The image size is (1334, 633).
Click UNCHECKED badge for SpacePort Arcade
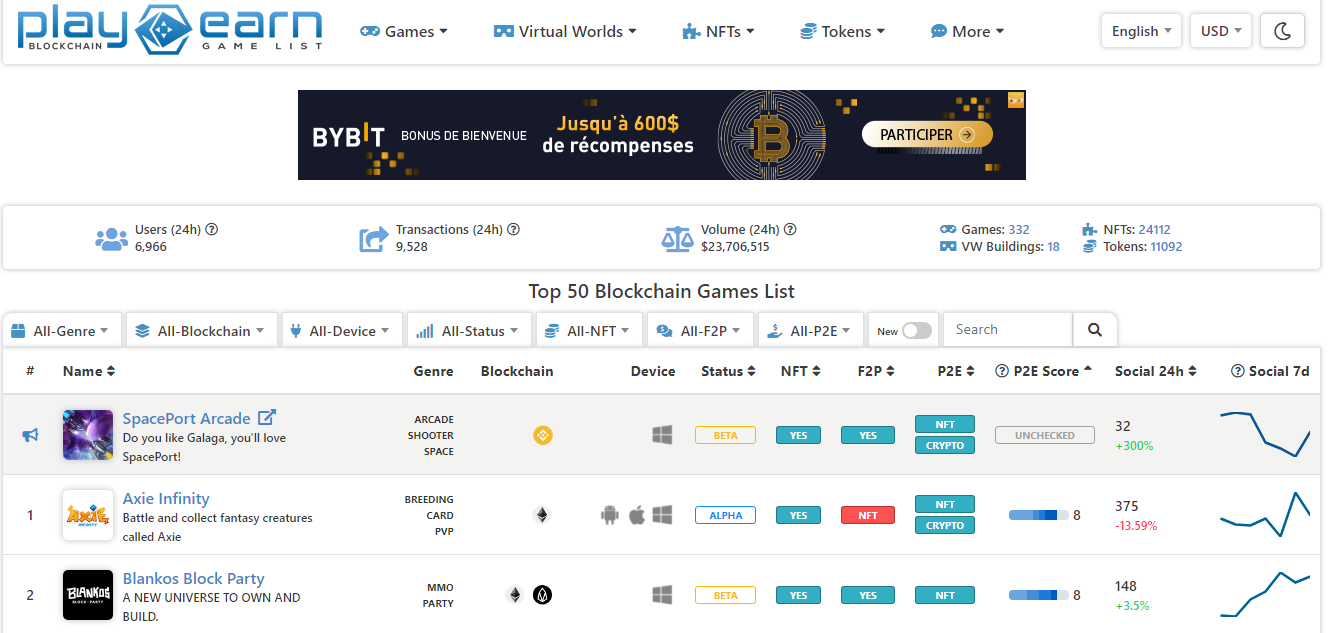click(x=1045, y=435)
